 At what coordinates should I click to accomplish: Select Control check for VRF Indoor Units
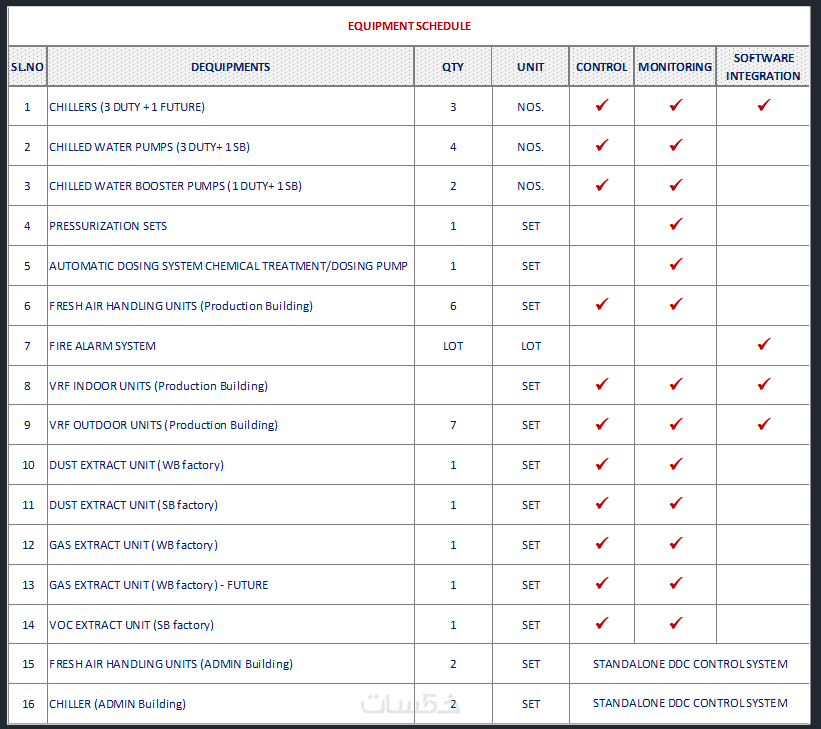[601, 384]
